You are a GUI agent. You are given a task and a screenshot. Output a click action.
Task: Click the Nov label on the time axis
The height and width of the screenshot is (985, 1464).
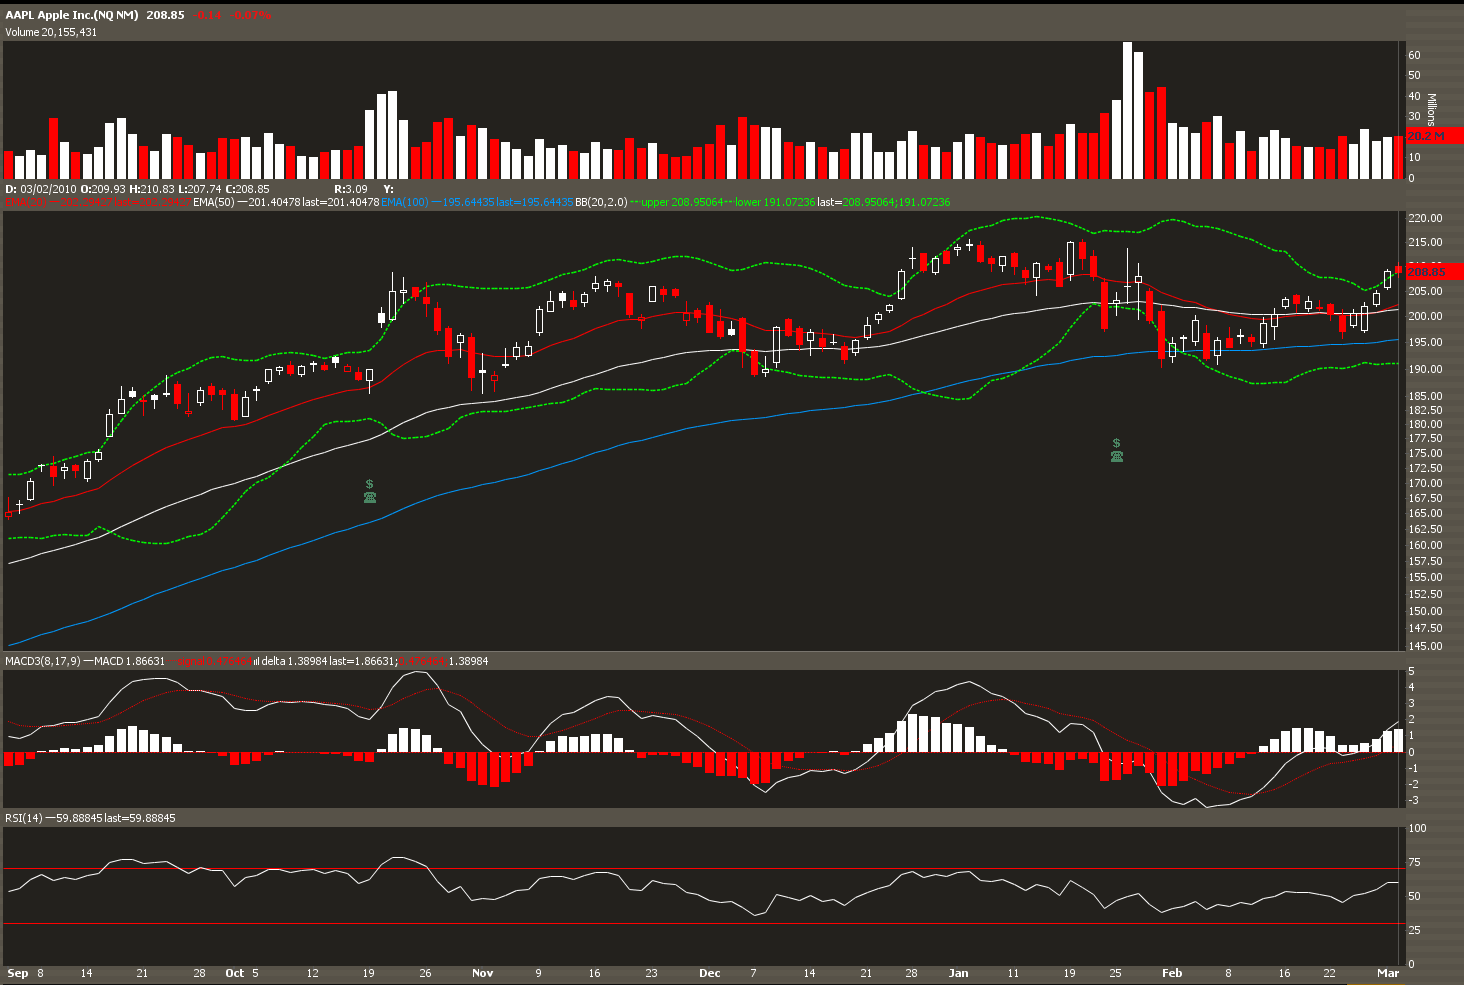click(x=483, y=973)
